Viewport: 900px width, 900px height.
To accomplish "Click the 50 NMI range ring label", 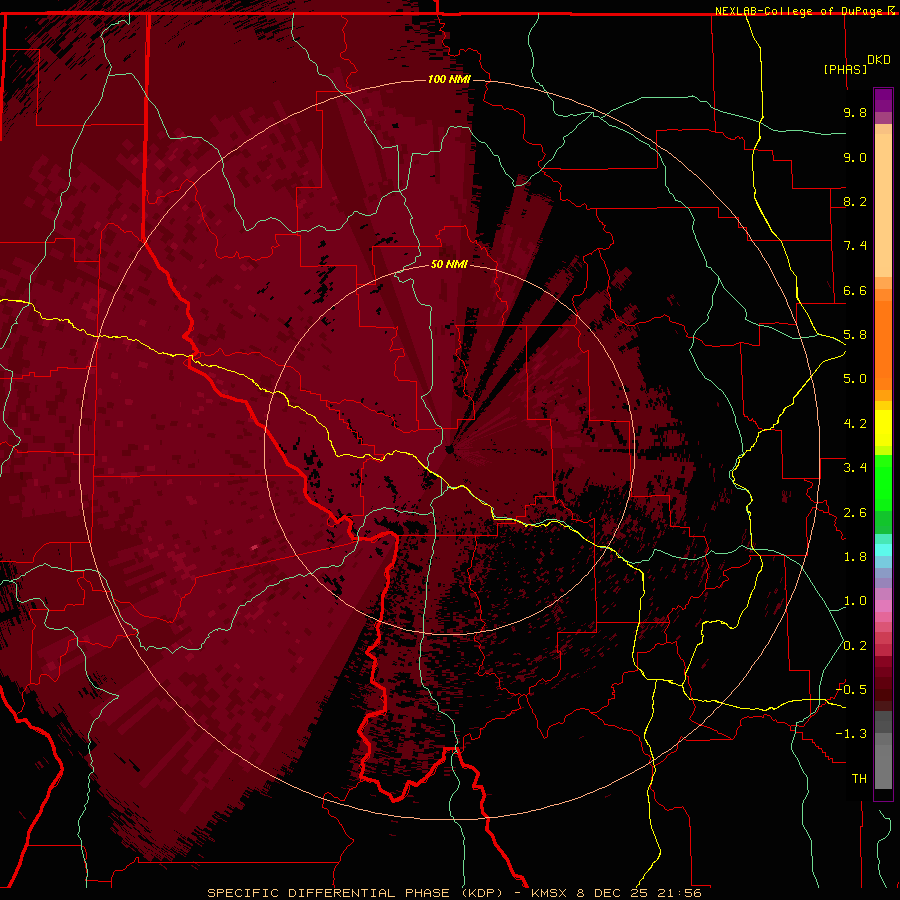I will coord(449,264).
